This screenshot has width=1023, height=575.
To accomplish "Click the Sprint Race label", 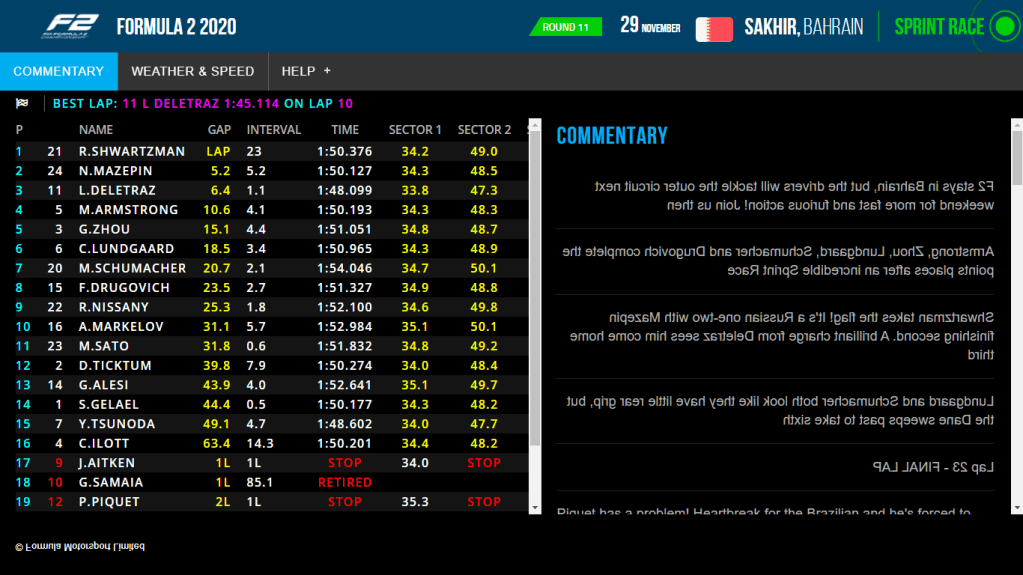I will [x=939, y=27].
